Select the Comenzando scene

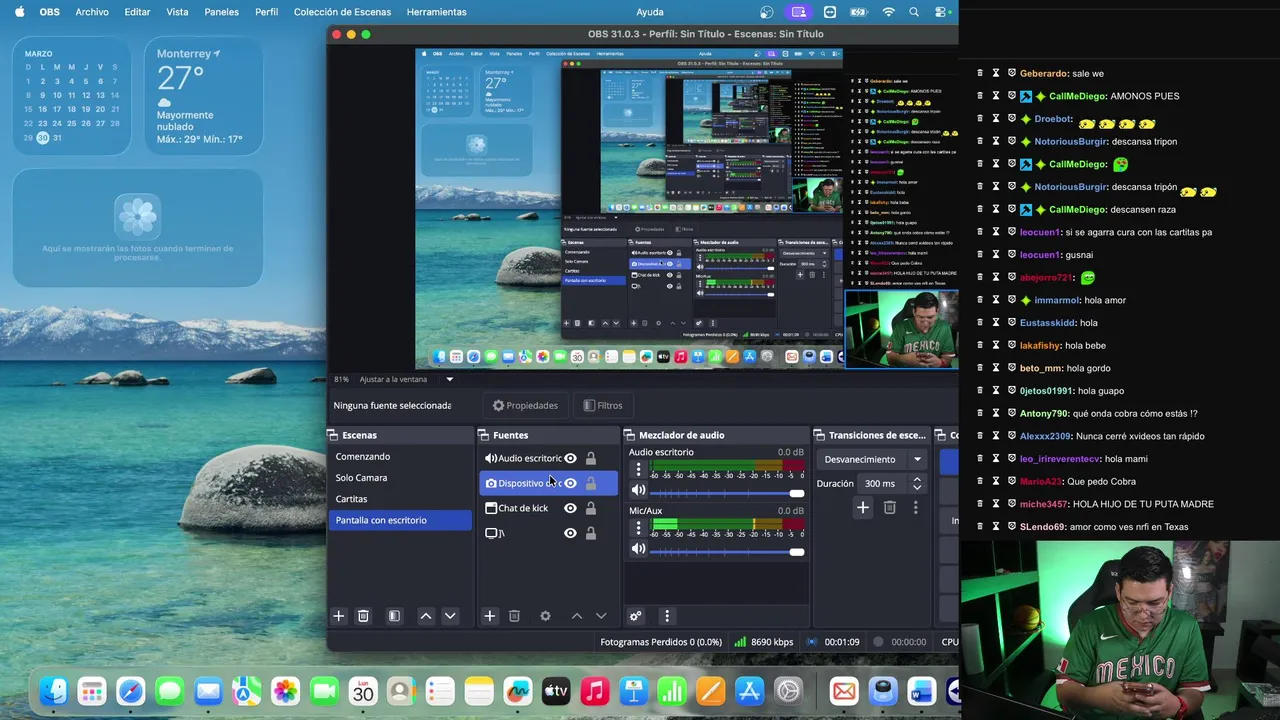point(400,456)
